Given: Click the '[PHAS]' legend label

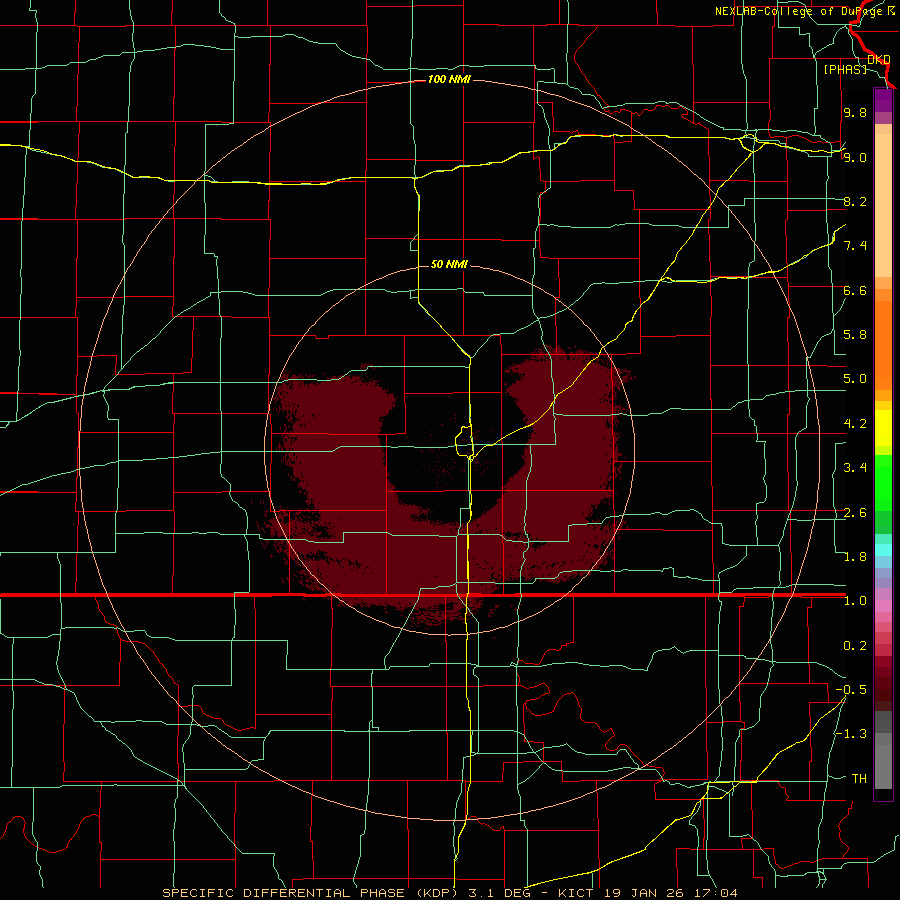Looking at the screenshot, I should point(845,70).
